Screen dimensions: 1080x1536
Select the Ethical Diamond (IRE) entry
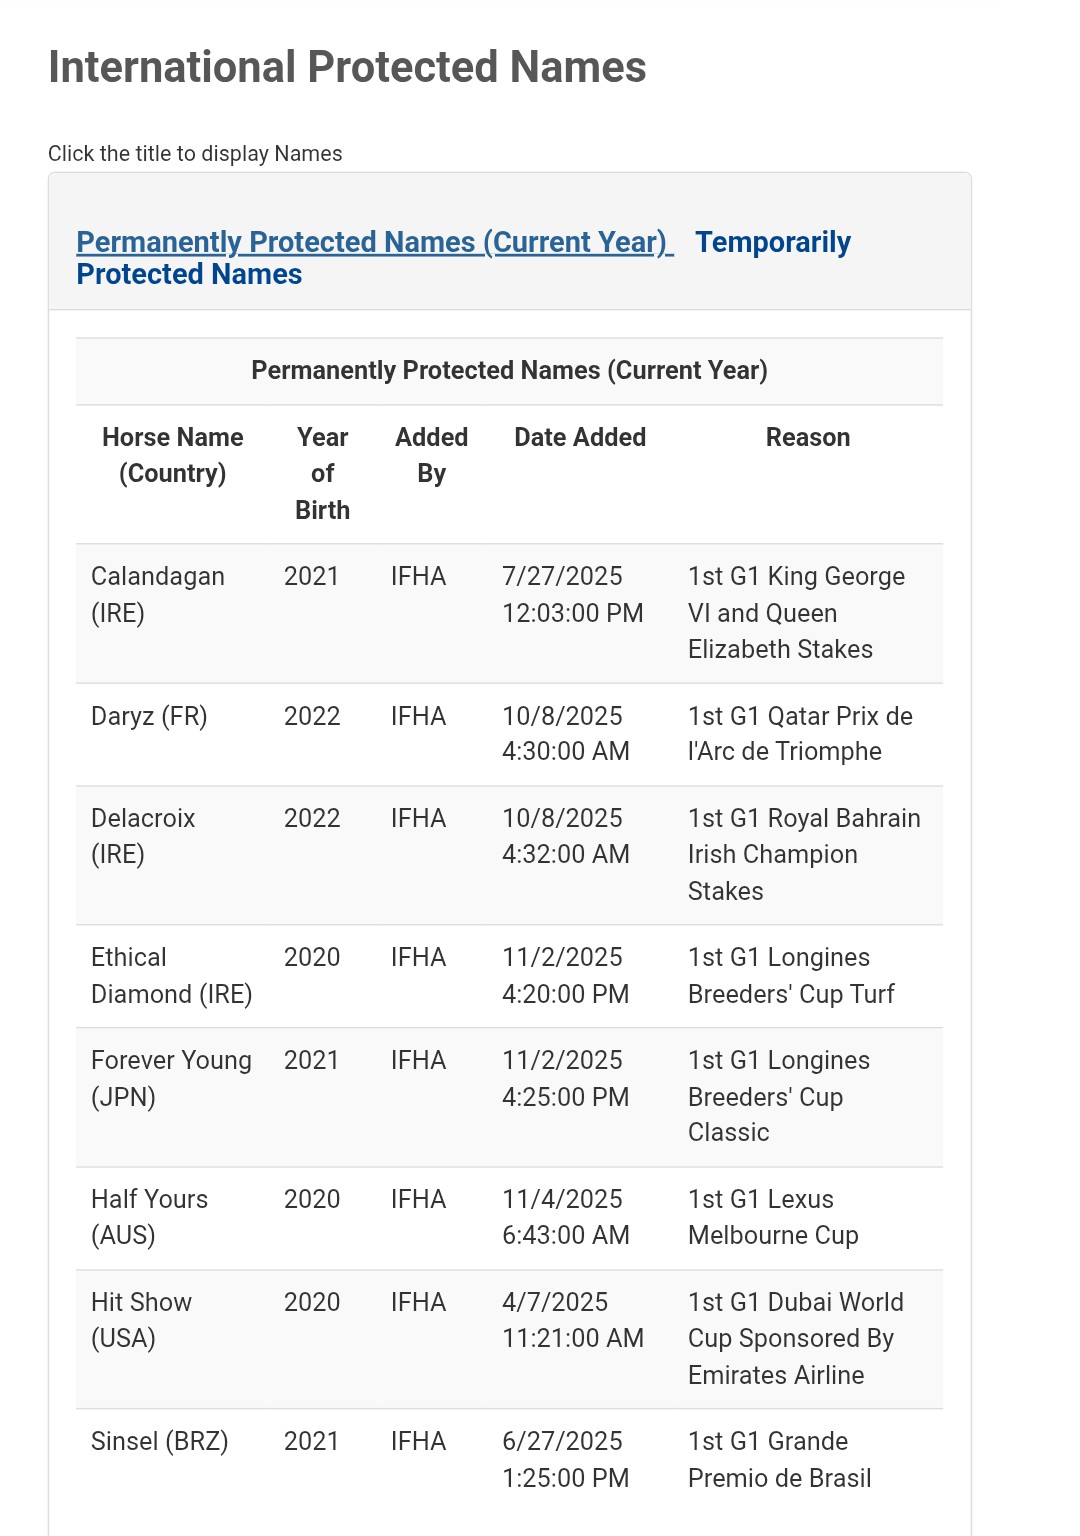point(171,975)
